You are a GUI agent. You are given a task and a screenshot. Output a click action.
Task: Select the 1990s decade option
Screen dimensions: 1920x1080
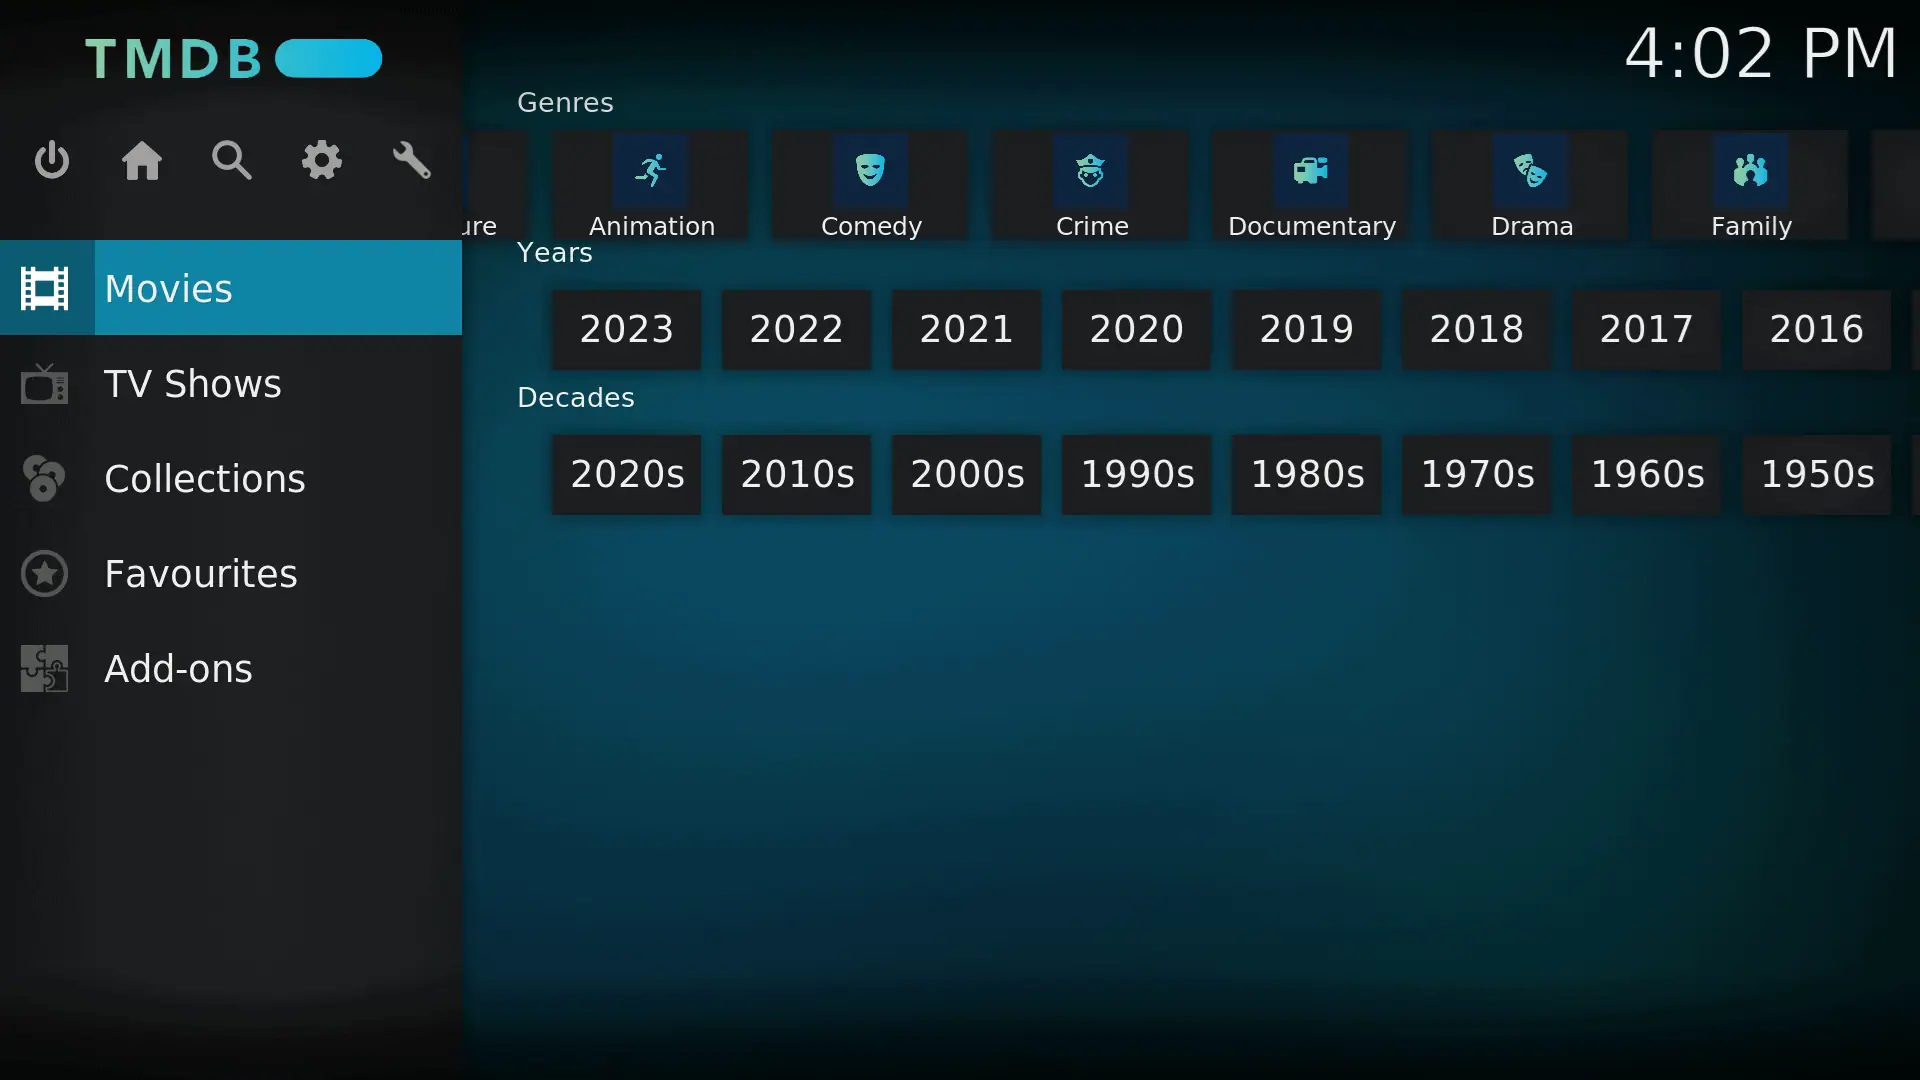pos(1137,473)
